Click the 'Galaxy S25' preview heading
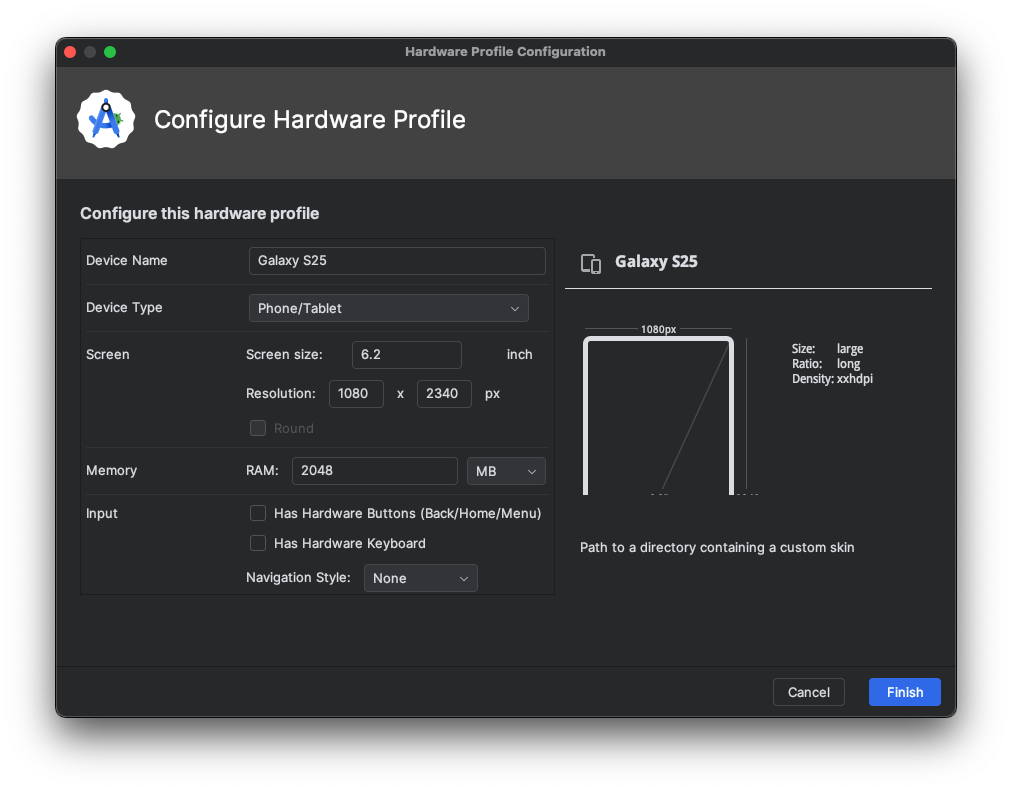 coord(656,261)
